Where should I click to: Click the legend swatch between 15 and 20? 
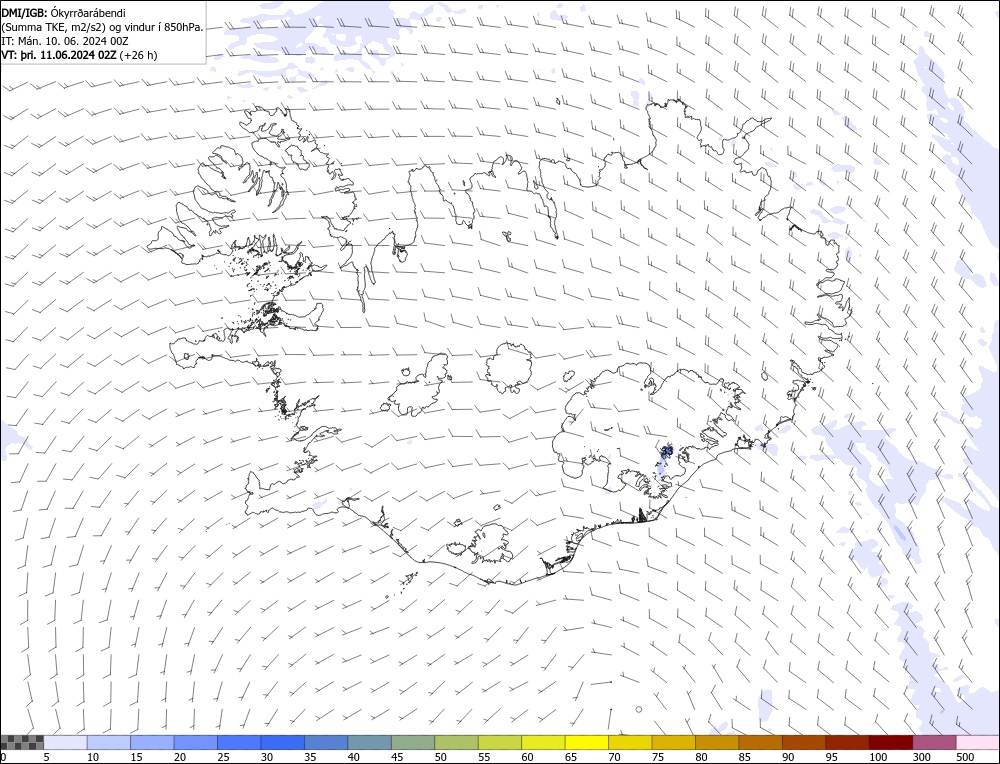click(x=152, y=742)
